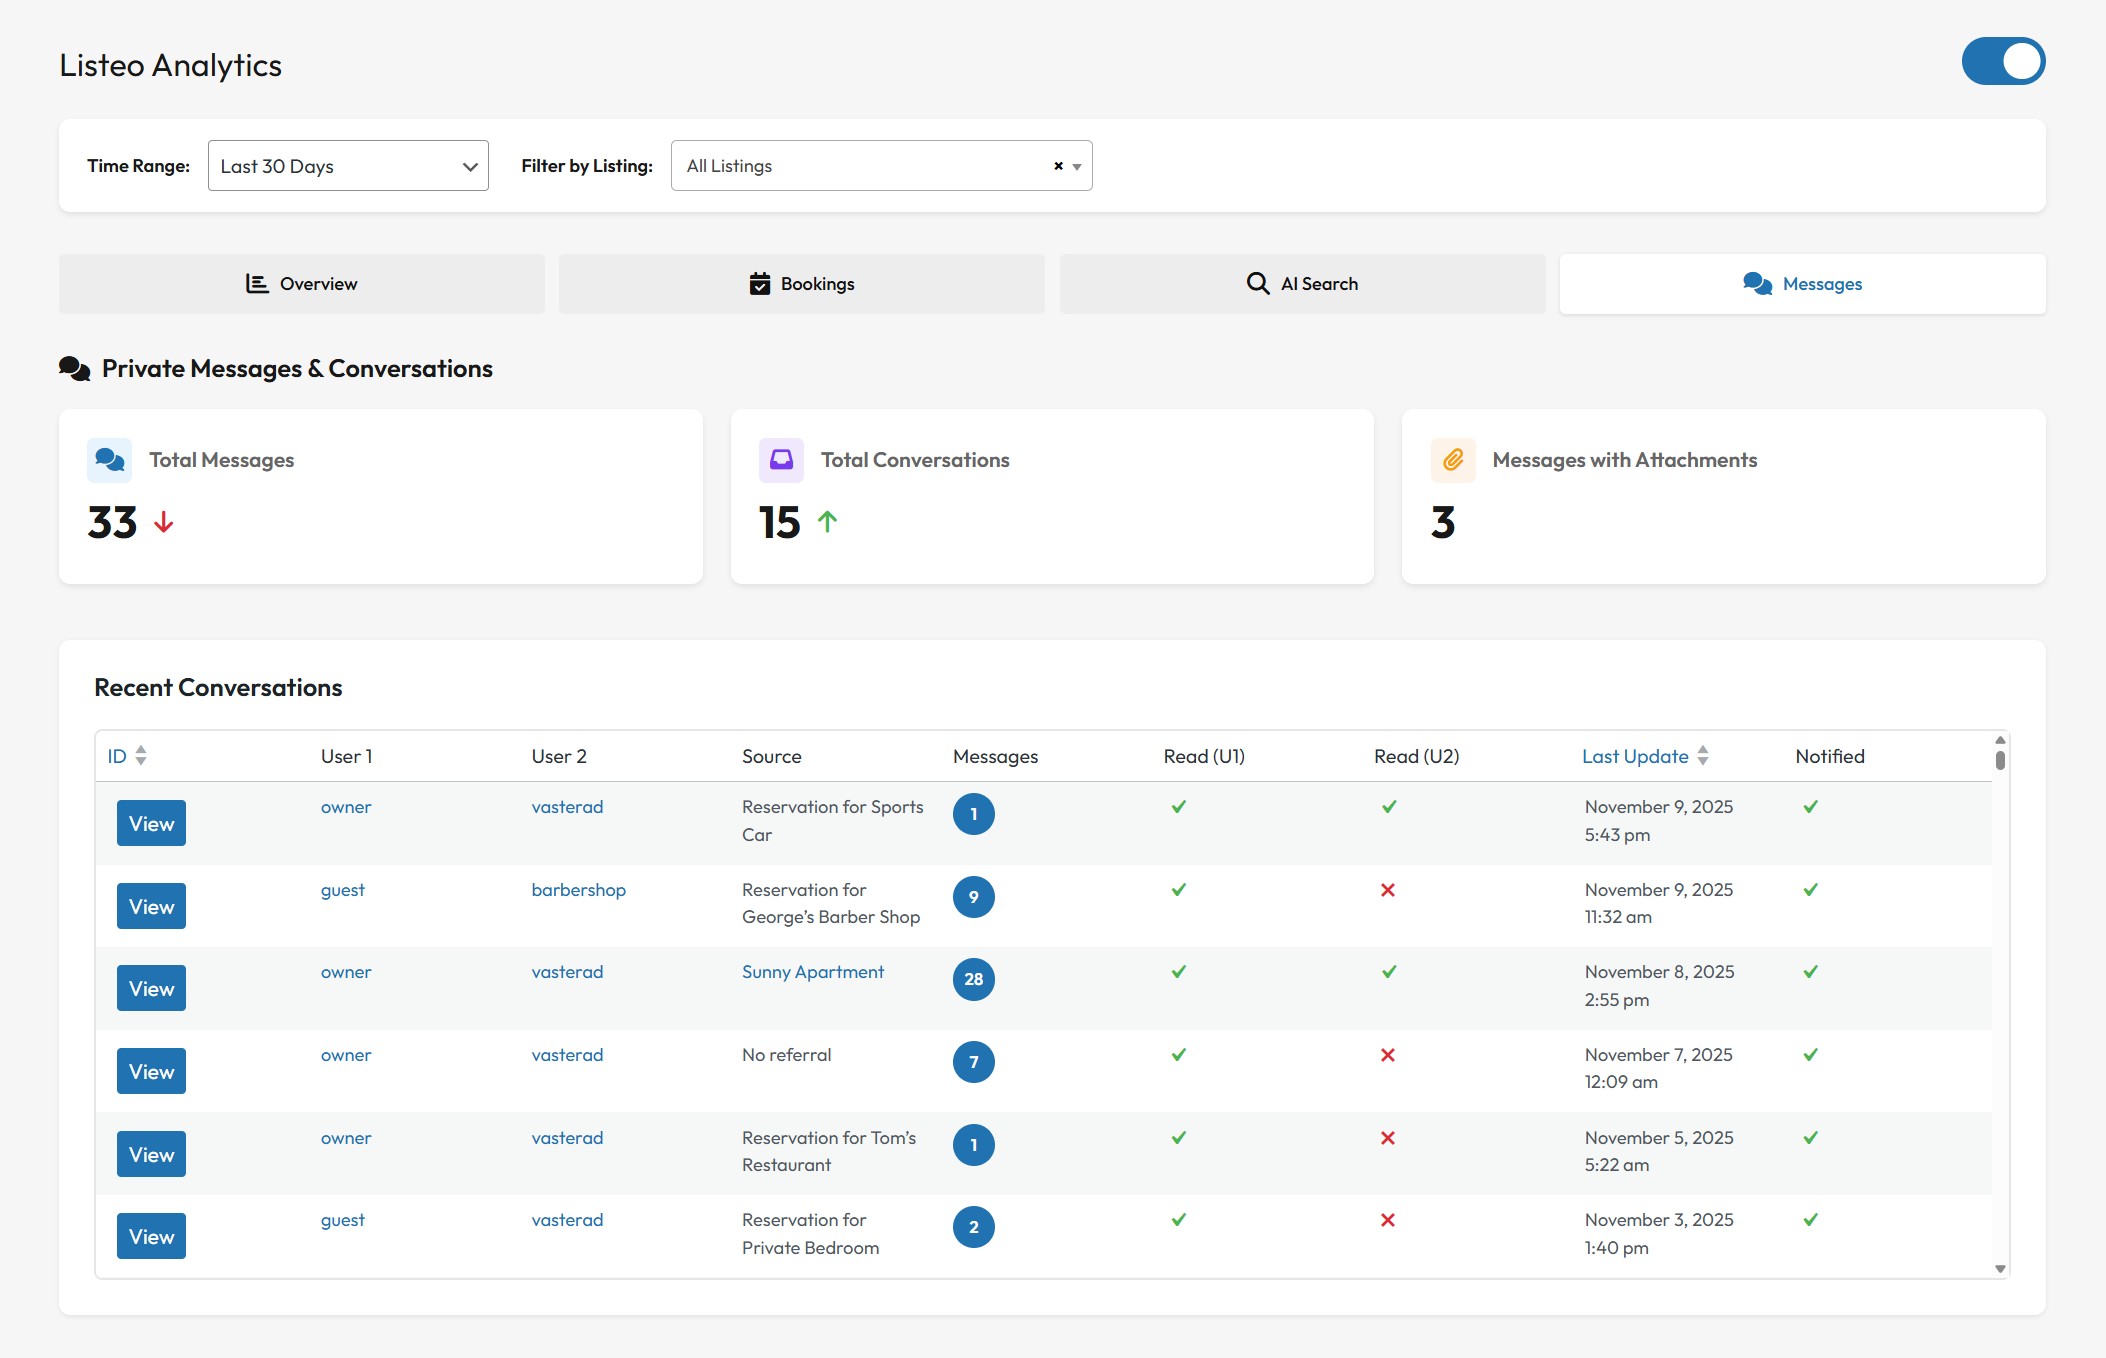Viewport: 2106px width, 1358px height.
Task: Click the Total Conversations inbox icon
Action: point(781,460)
